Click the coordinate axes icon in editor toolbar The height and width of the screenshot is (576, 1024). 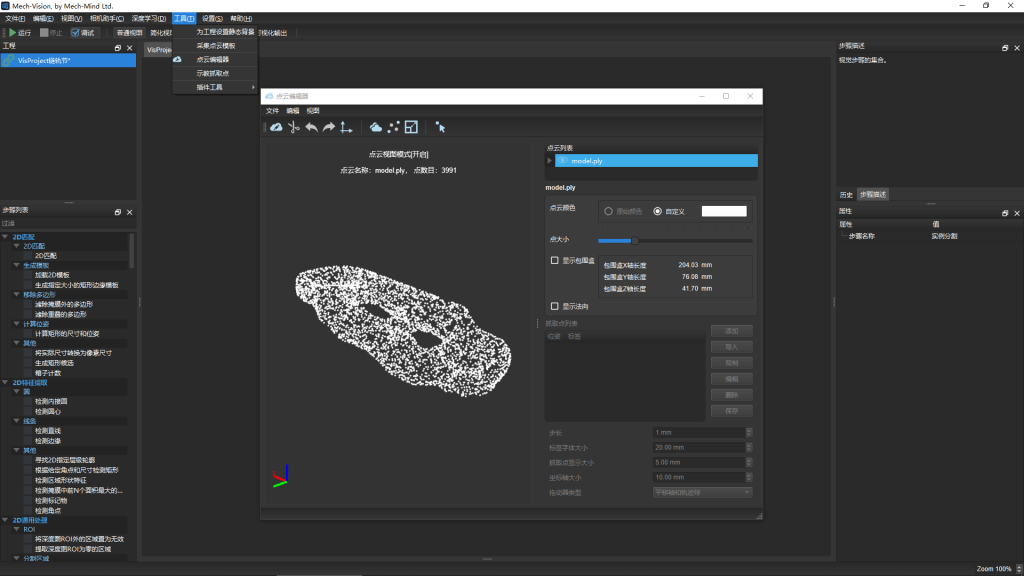[x=346, y=127]
